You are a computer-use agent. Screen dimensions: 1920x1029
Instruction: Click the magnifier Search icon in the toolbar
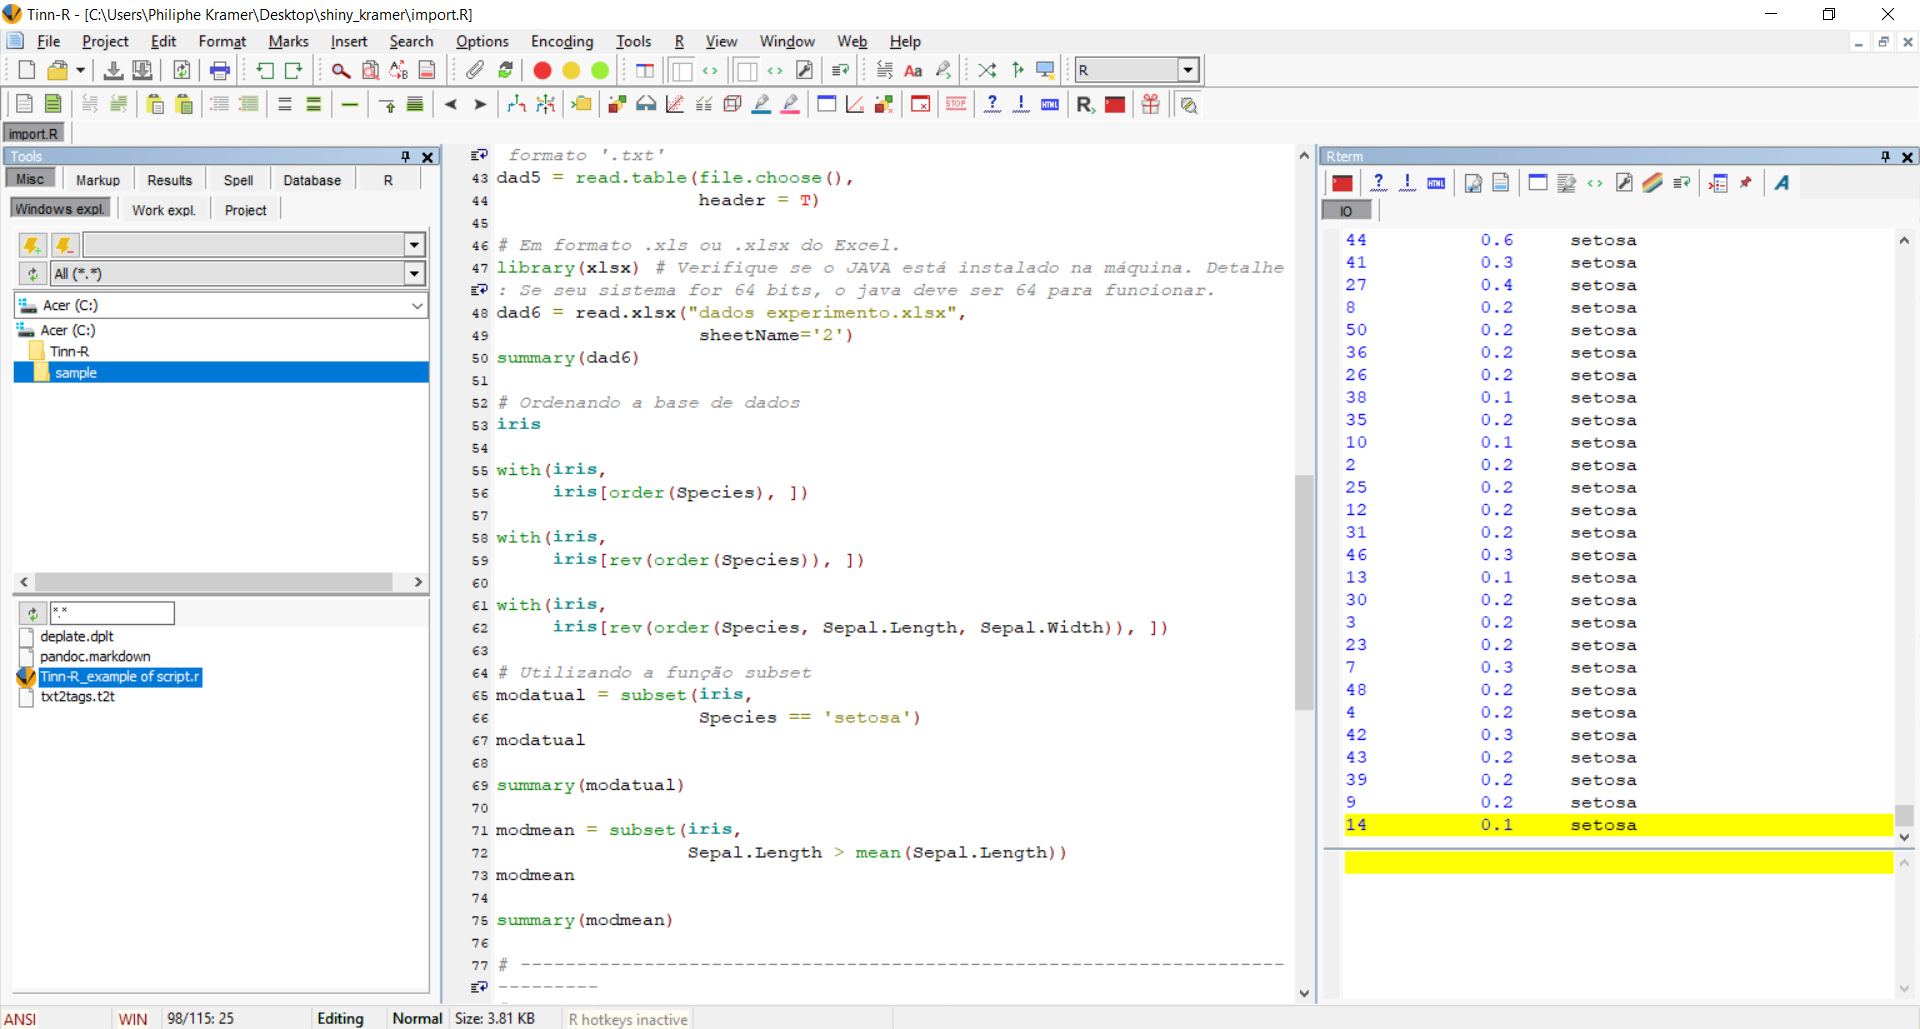[x=341, y=70]
